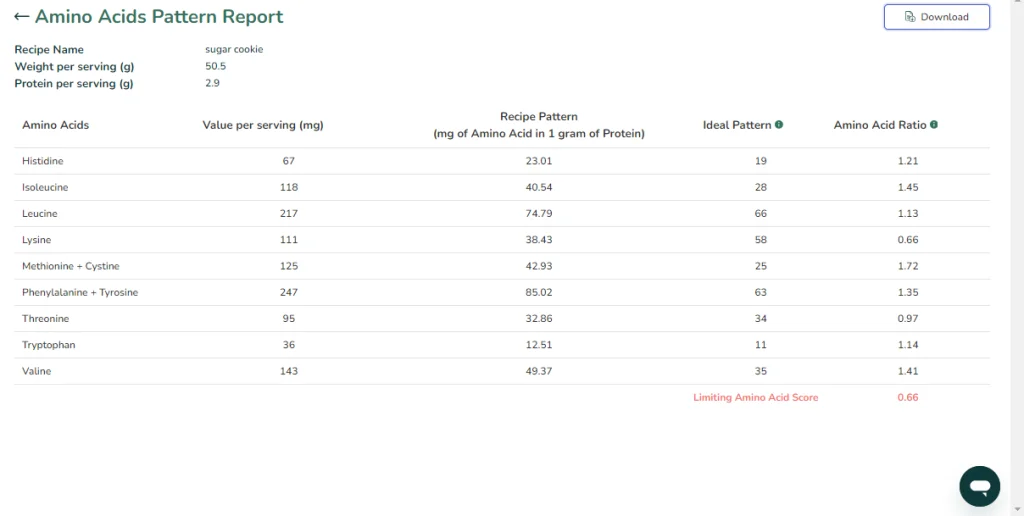The width and height of the screenshot is (1024, 516).
Task: Click the back arrow beside the report title
Action: [x=21, y=17]
